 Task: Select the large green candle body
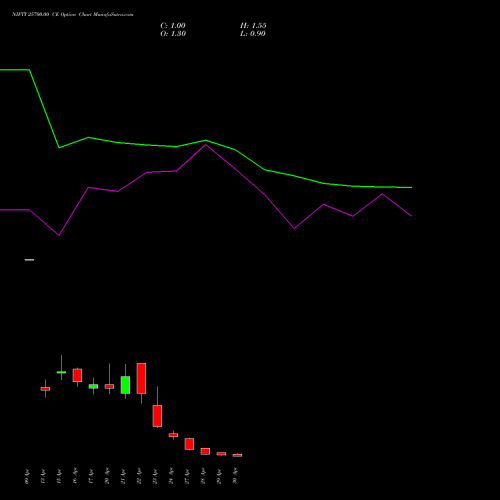click(125, 385)
